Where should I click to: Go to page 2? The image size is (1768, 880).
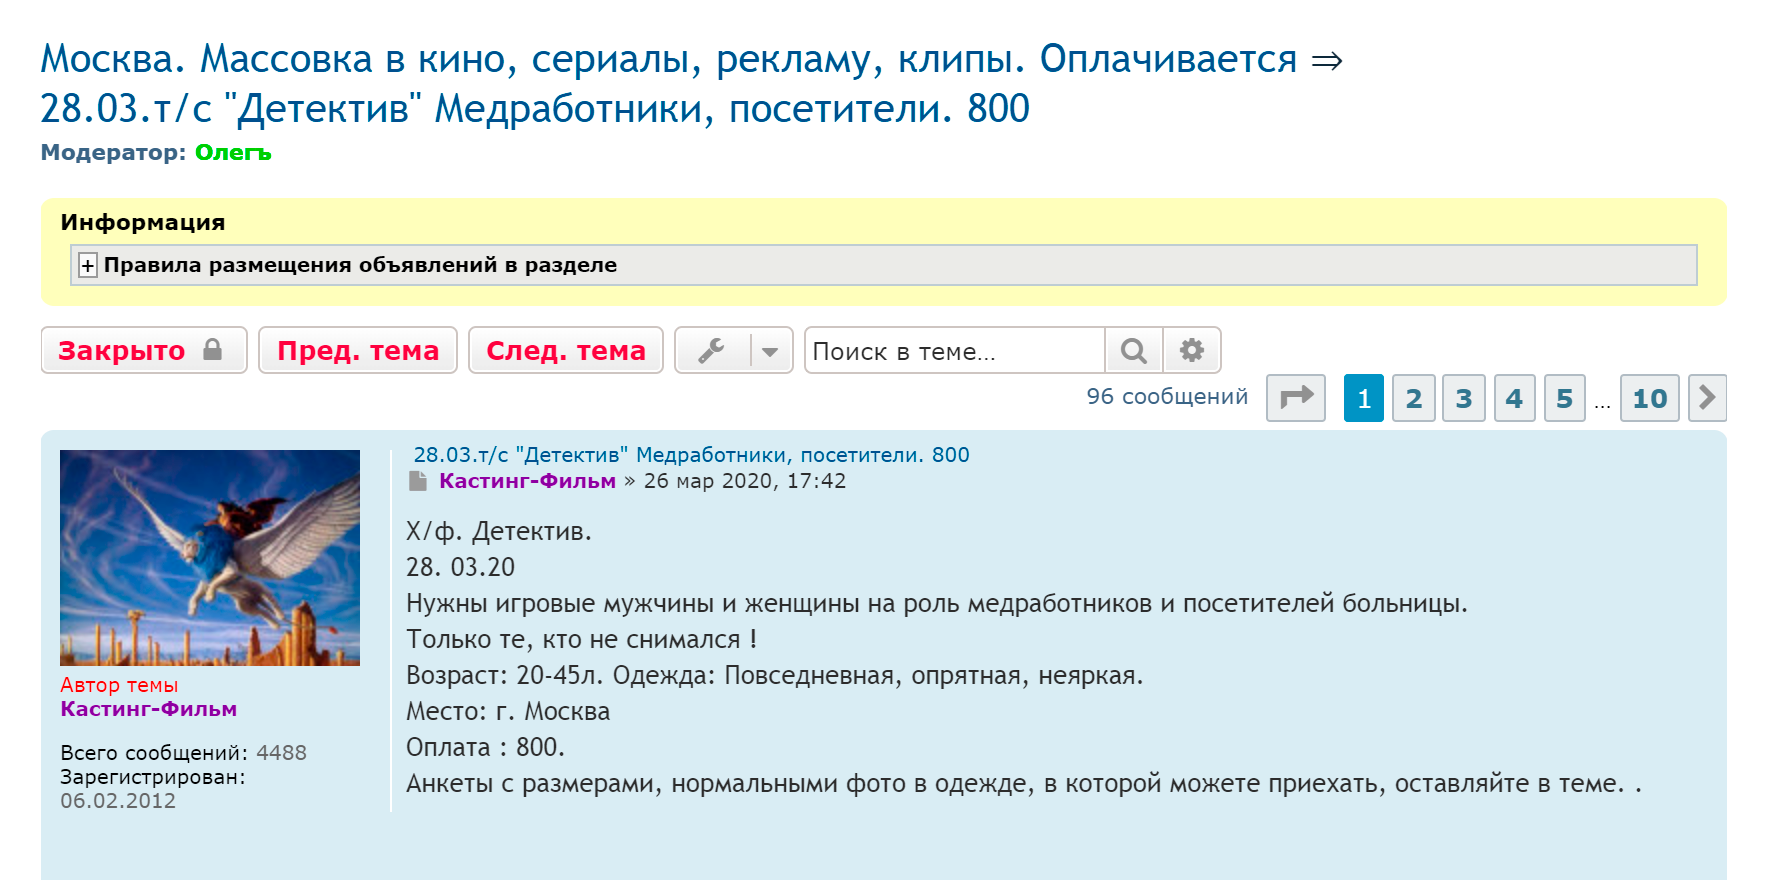(x=1413, y=398)
